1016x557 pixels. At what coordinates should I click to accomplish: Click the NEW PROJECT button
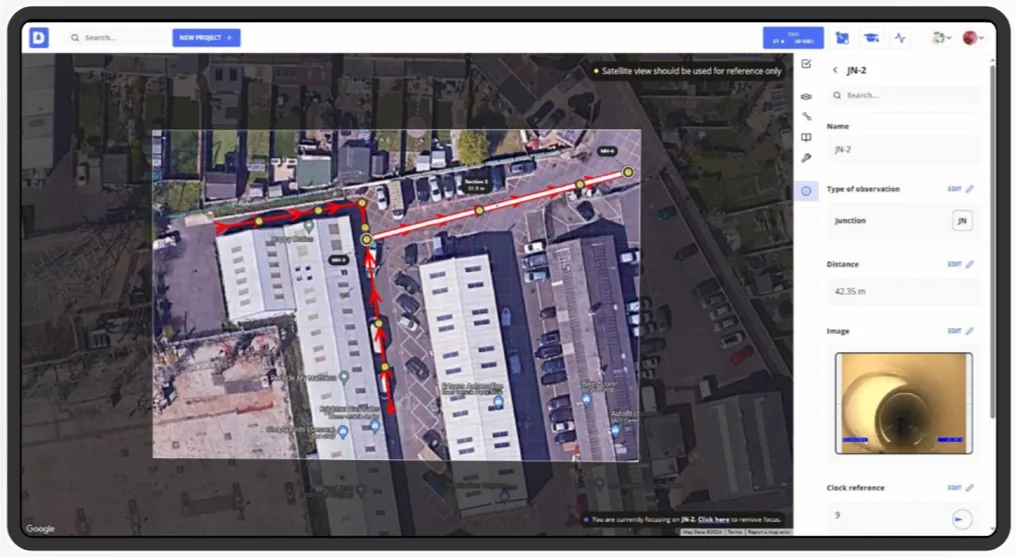tap(206, 38)
